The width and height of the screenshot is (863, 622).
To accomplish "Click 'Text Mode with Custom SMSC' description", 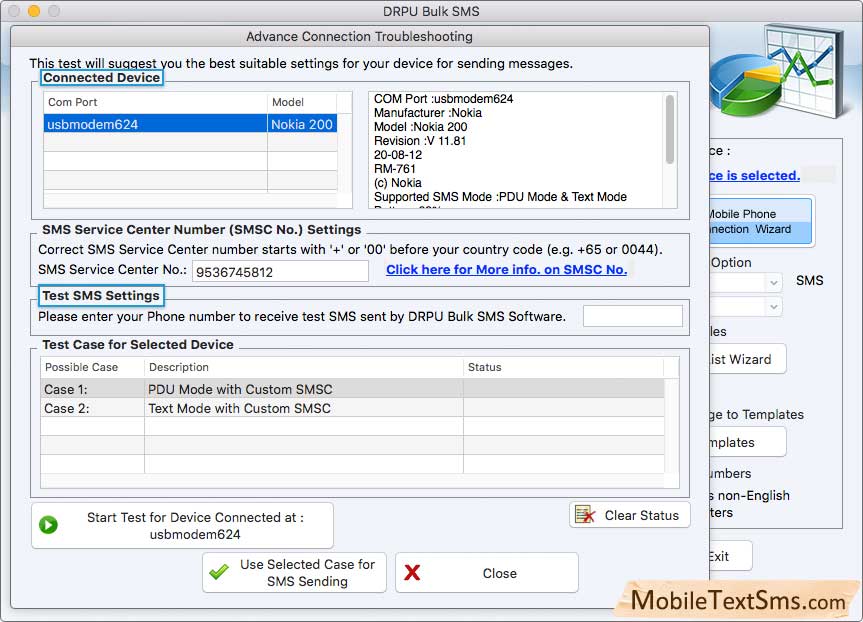I will tap(239, 408).
